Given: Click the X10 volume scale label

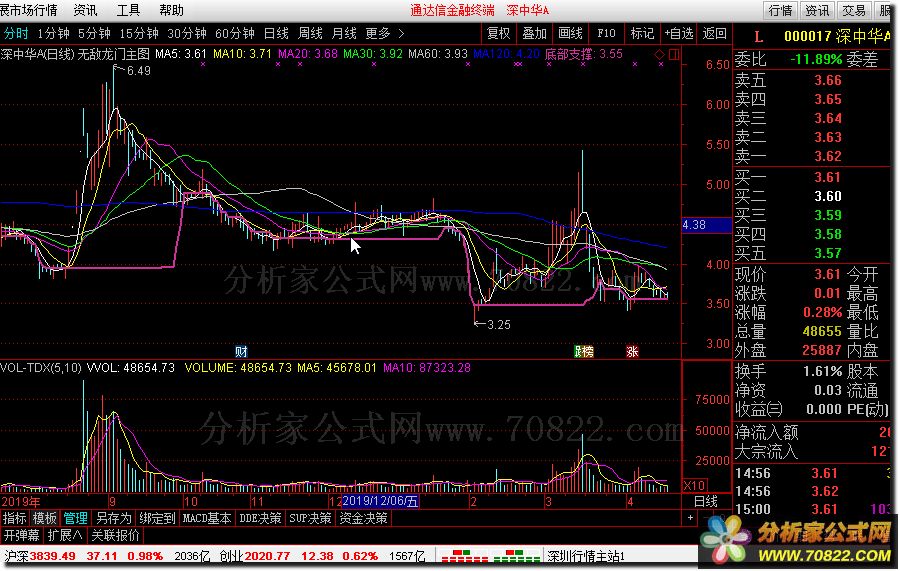Looking at the screenshot, I should pos(695,485).
